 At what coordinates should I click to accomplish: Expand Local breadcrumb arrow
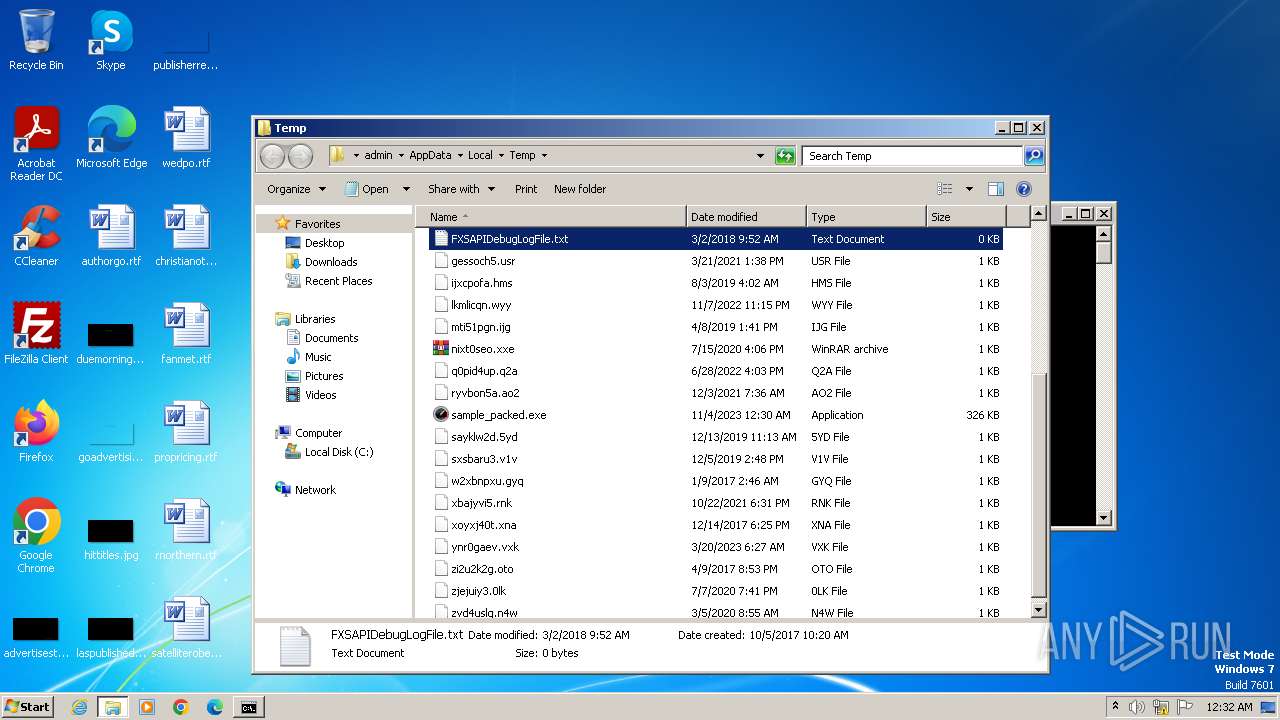pos(501,156)
